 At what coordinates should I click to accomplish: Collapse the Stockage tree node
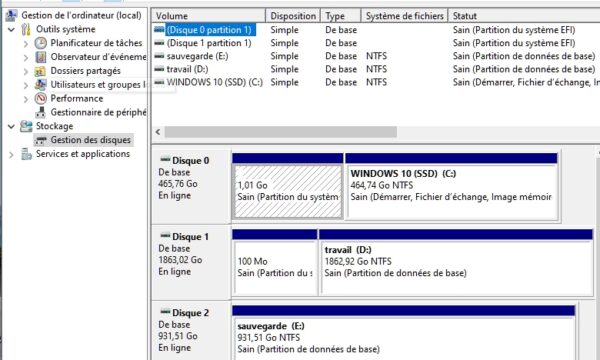pyautogui.click(x=11, y=126)
